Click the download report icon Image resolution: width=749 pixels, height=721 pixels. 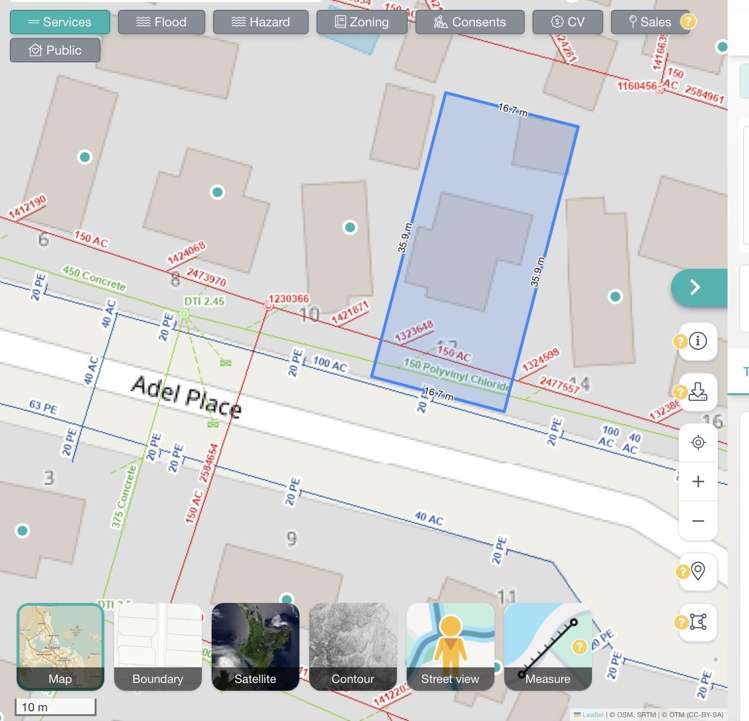[698, 391]
